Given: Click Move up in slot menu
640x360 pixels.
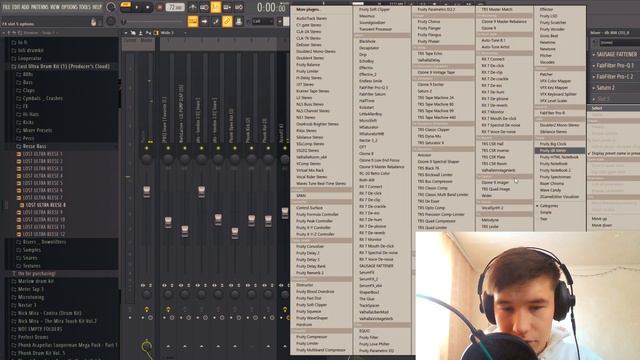Looking at the screenshot, I should (x=599, y=219).
